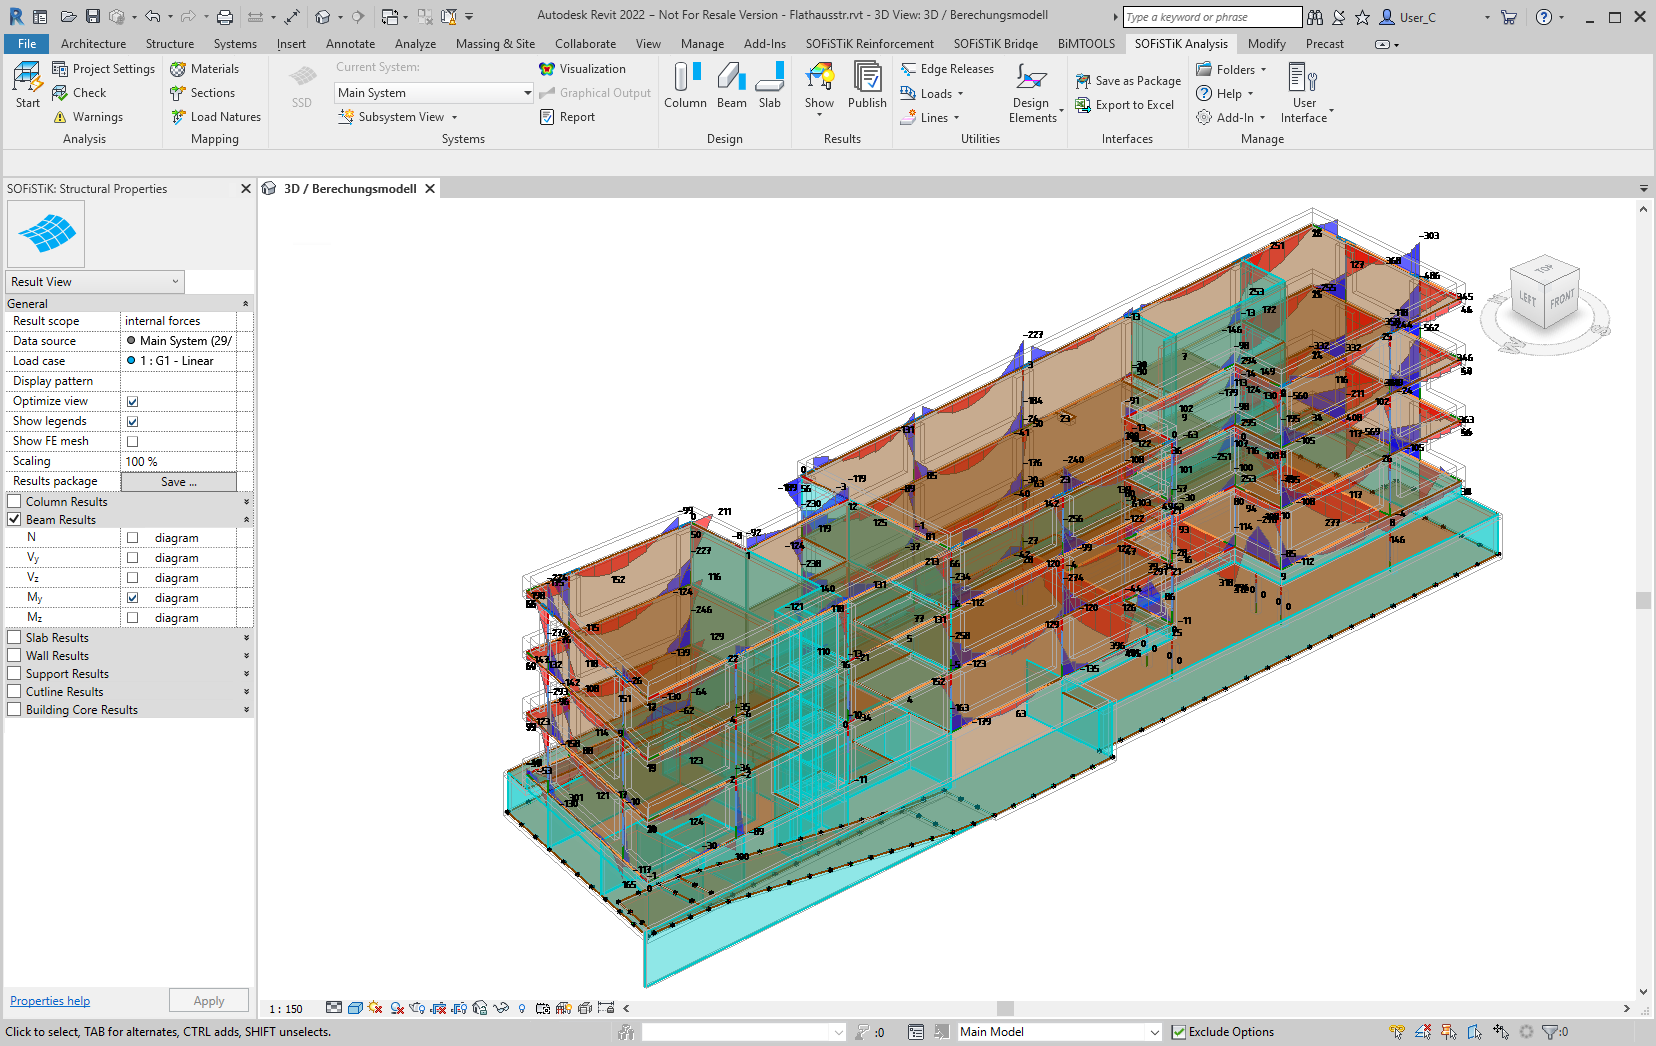This screenshot has width=1656, height=1046.
Task: Click the Publish results icon
Action: 867,84
